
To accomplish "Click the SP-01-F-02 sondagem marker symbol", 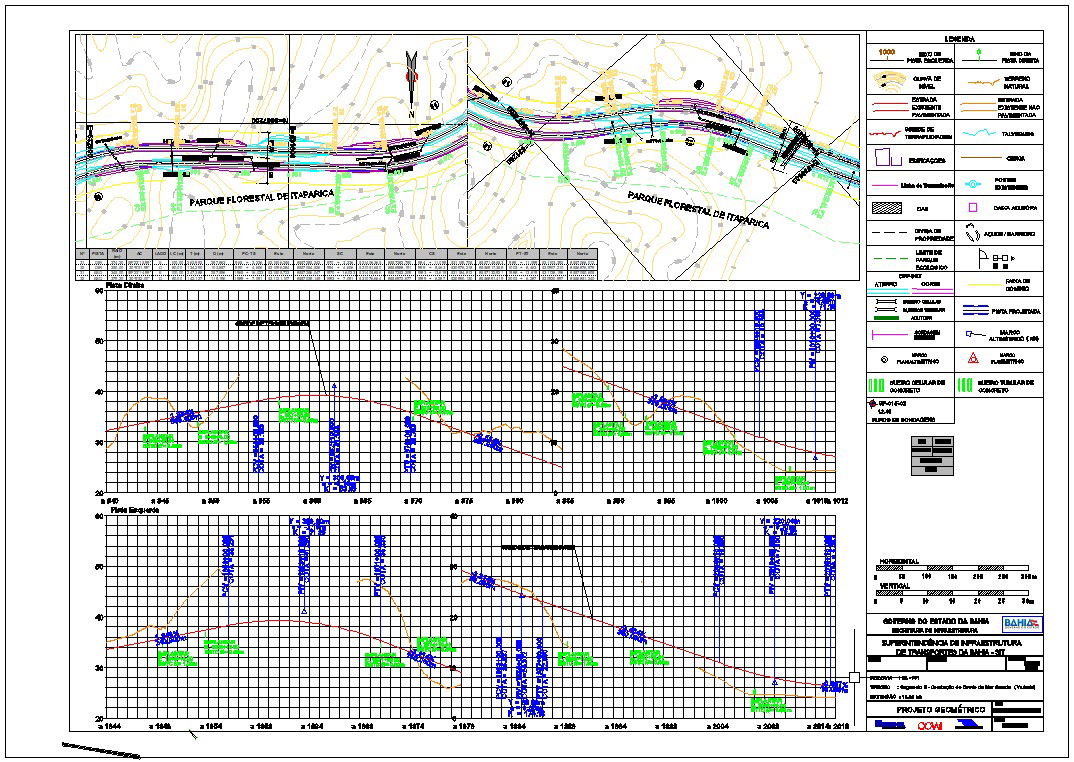I will [x=873, y=402].
